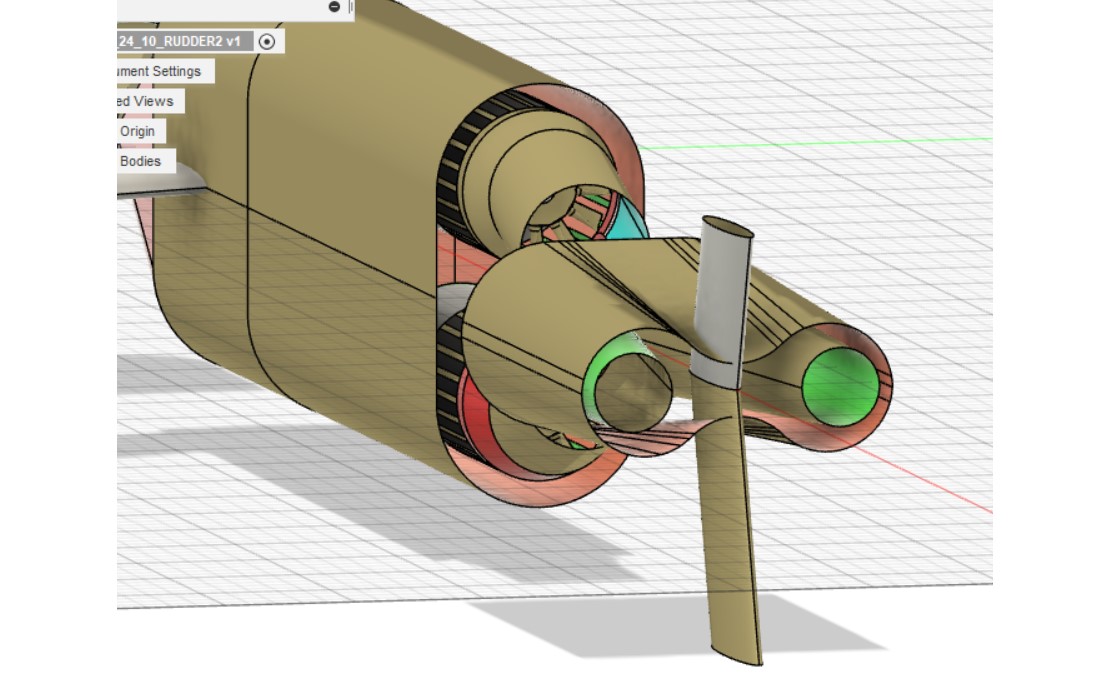This screenshot has width=1110, height=674.
Task: Select the 24_10_RUDDER2 v1 document node
Action: pos(184,41)
